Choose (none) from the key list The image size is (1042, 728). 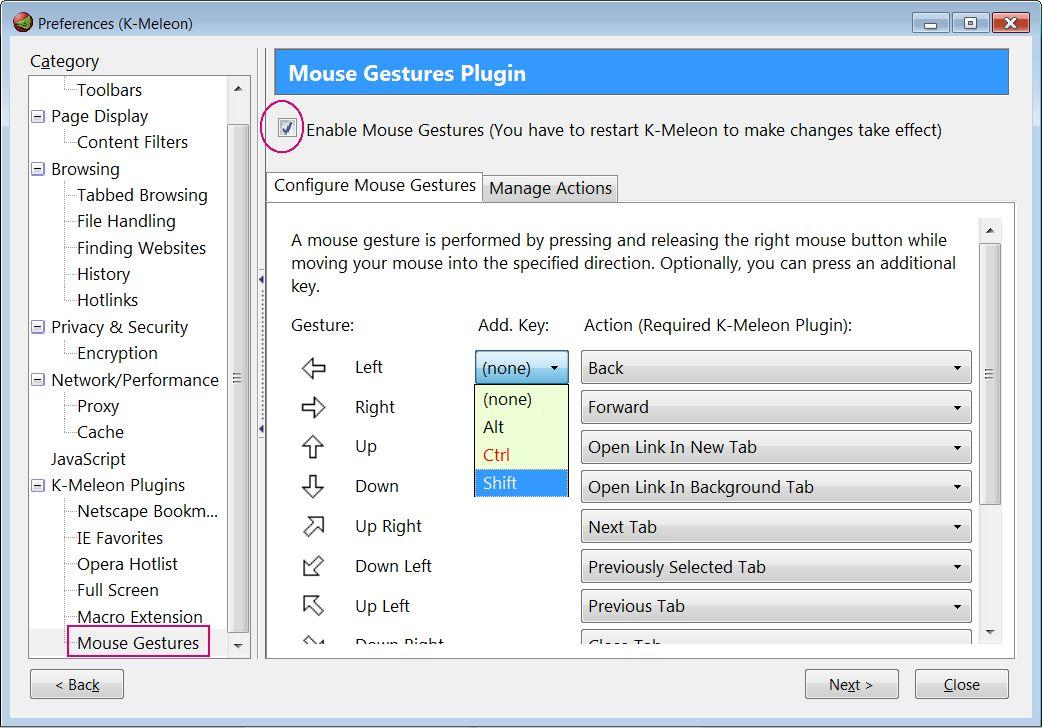(521, 400)
